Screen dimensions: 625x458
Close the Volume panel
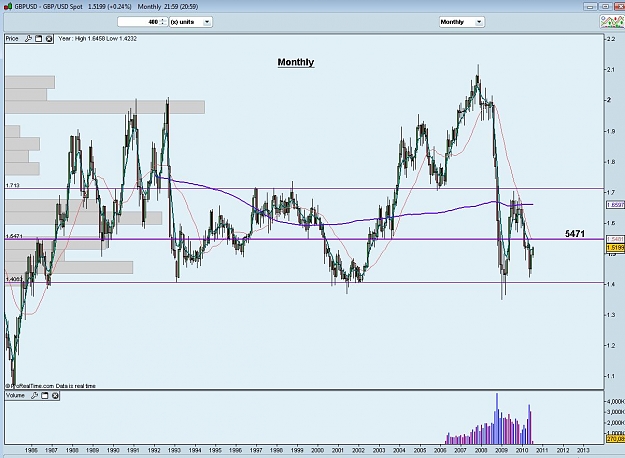point(55,395)
